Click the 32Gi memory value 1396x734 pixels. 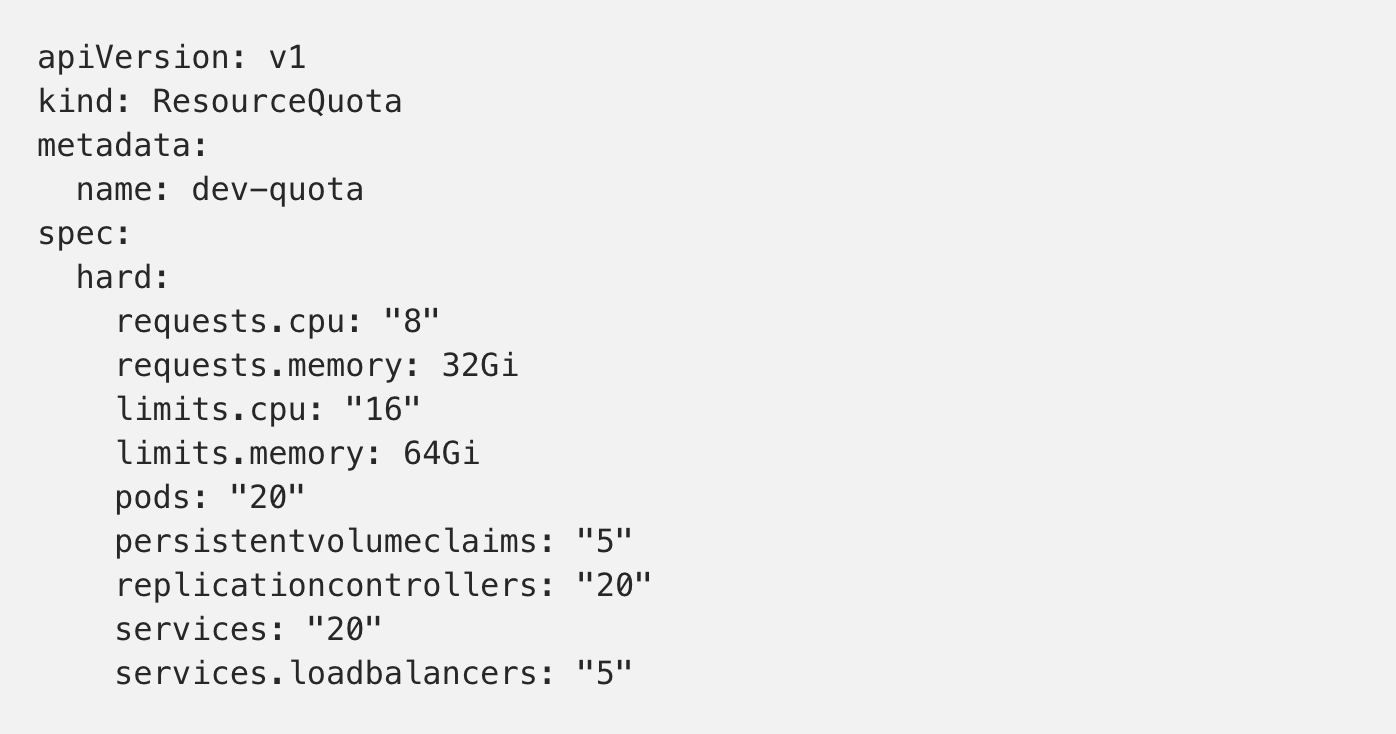480,366
